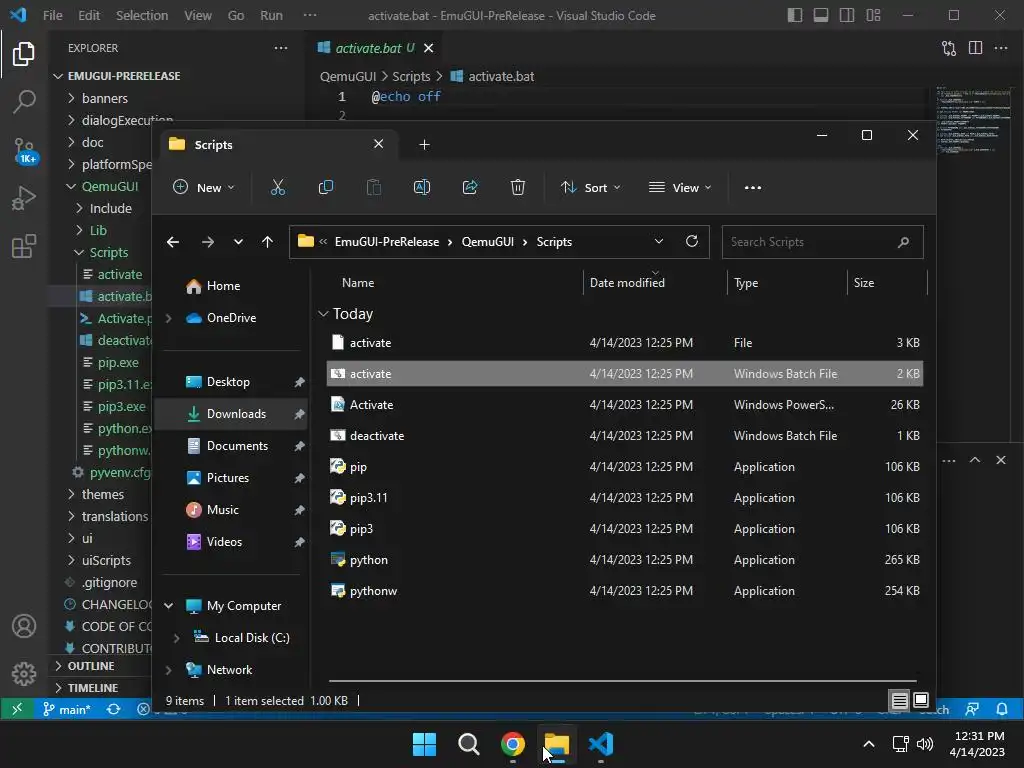Image resolution: width=1024 pixels, height=768 pixels.
Task: Open the Sort dropdown in File Explorer
Action: (x=590, y=187)
